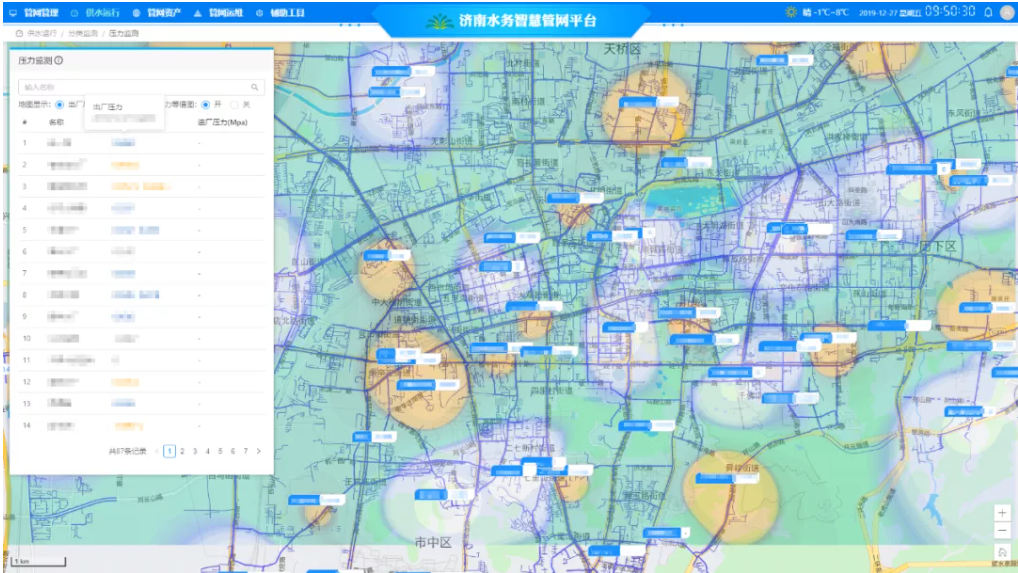Screen dimensions: 1018x573
Task: Open the 管网管理 menu
Action: (41, 12)
